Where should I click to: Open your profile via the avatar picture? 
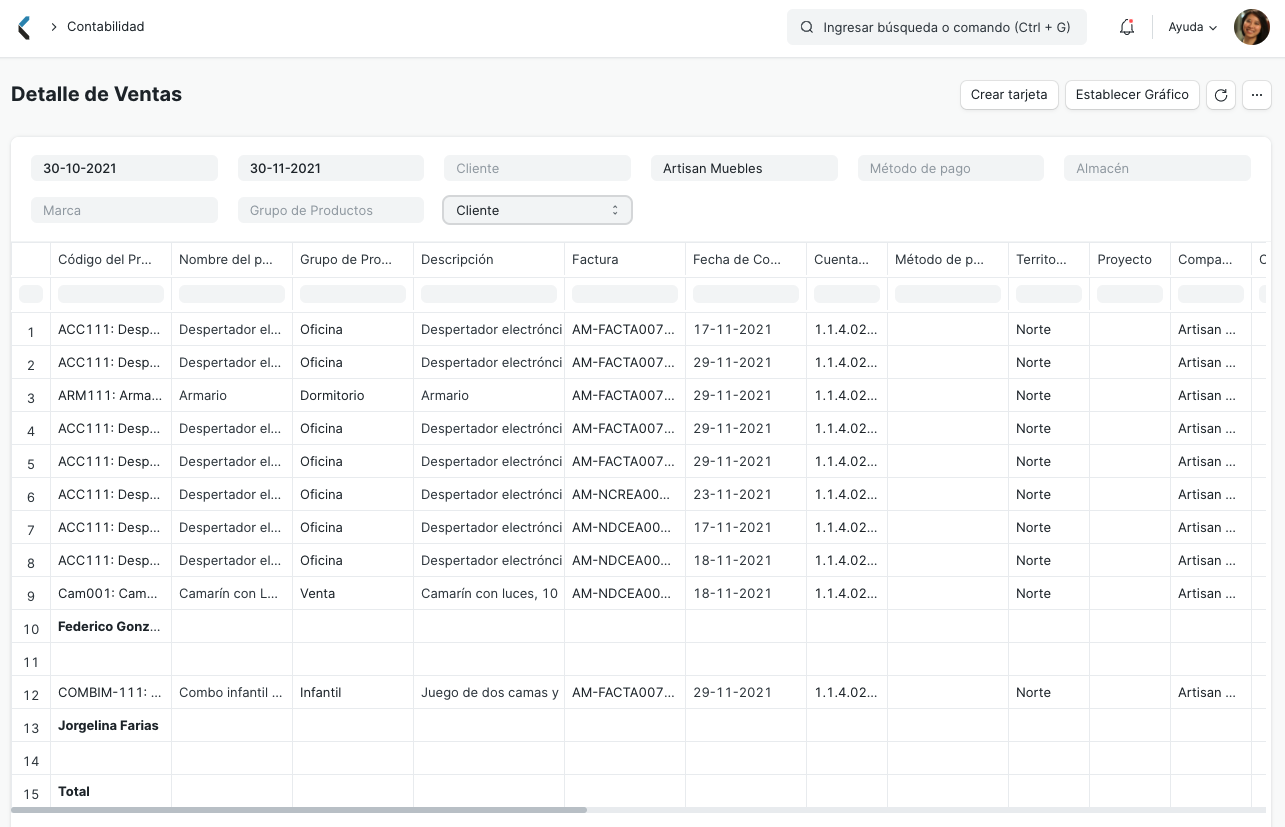click(1251, 27)
